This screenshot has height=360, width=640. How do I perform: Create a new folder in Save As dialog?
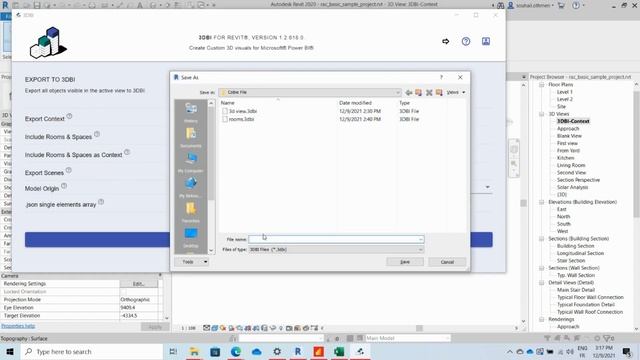[439, 93]
